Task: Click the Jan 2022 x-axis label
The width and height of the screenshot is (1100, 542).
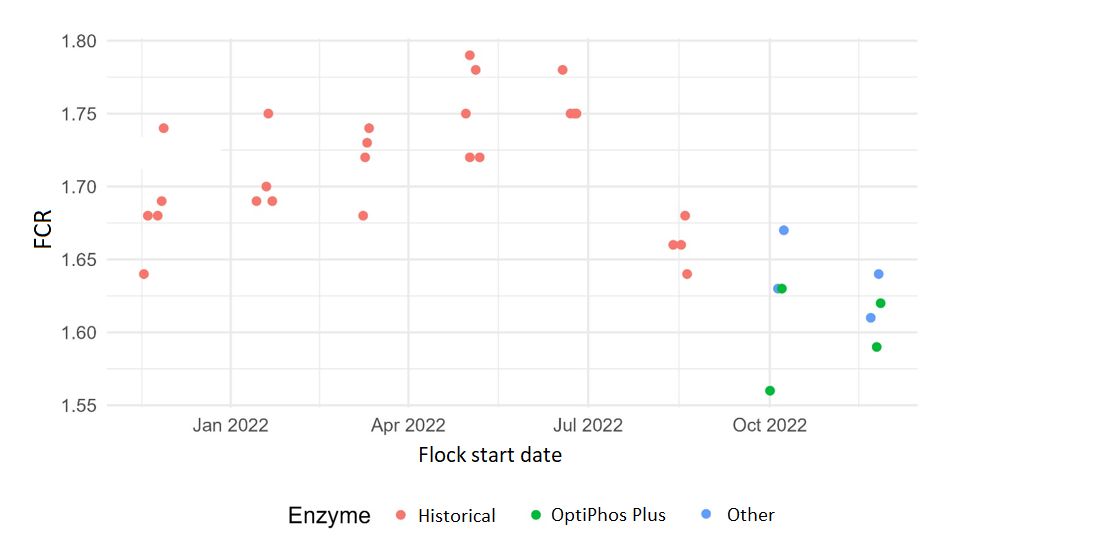Action: [231, 425]
